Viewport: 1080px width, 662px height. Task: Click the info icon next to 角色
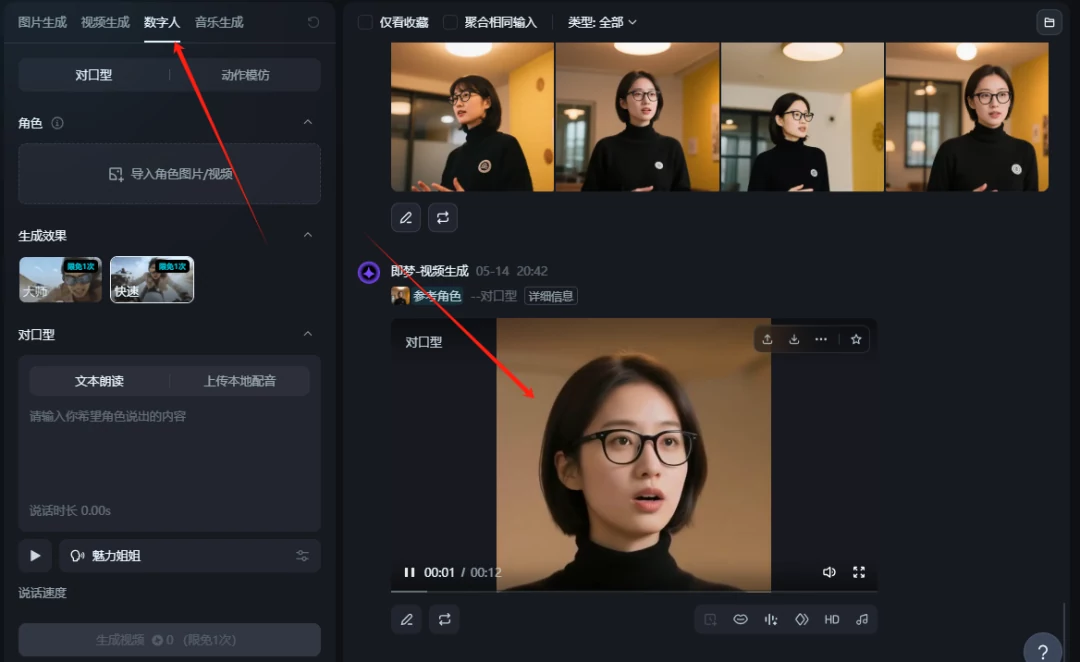[57, 123]
